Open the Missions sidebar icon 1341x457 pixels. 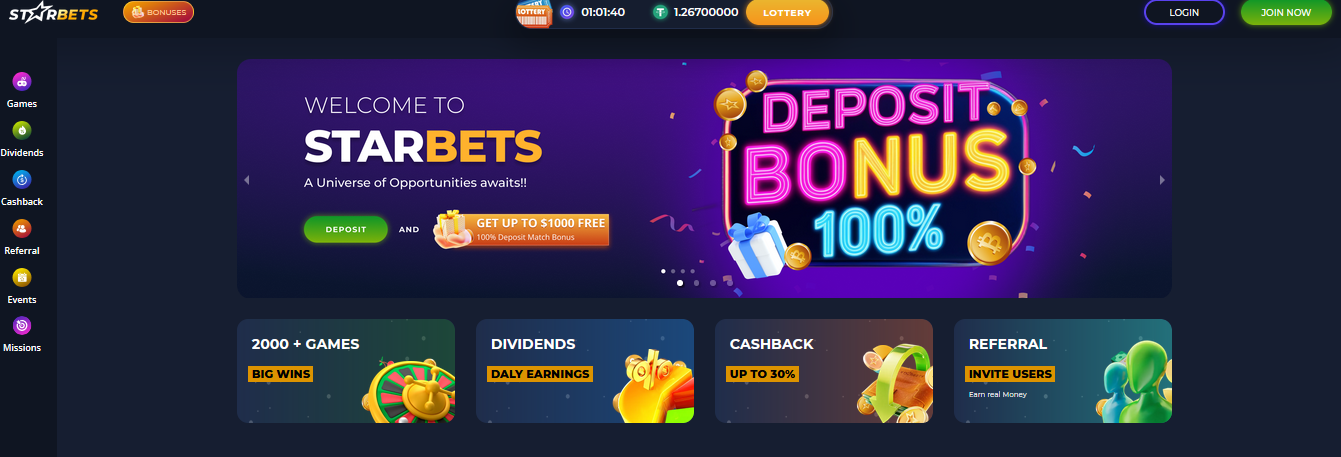(x=22, y=326)
